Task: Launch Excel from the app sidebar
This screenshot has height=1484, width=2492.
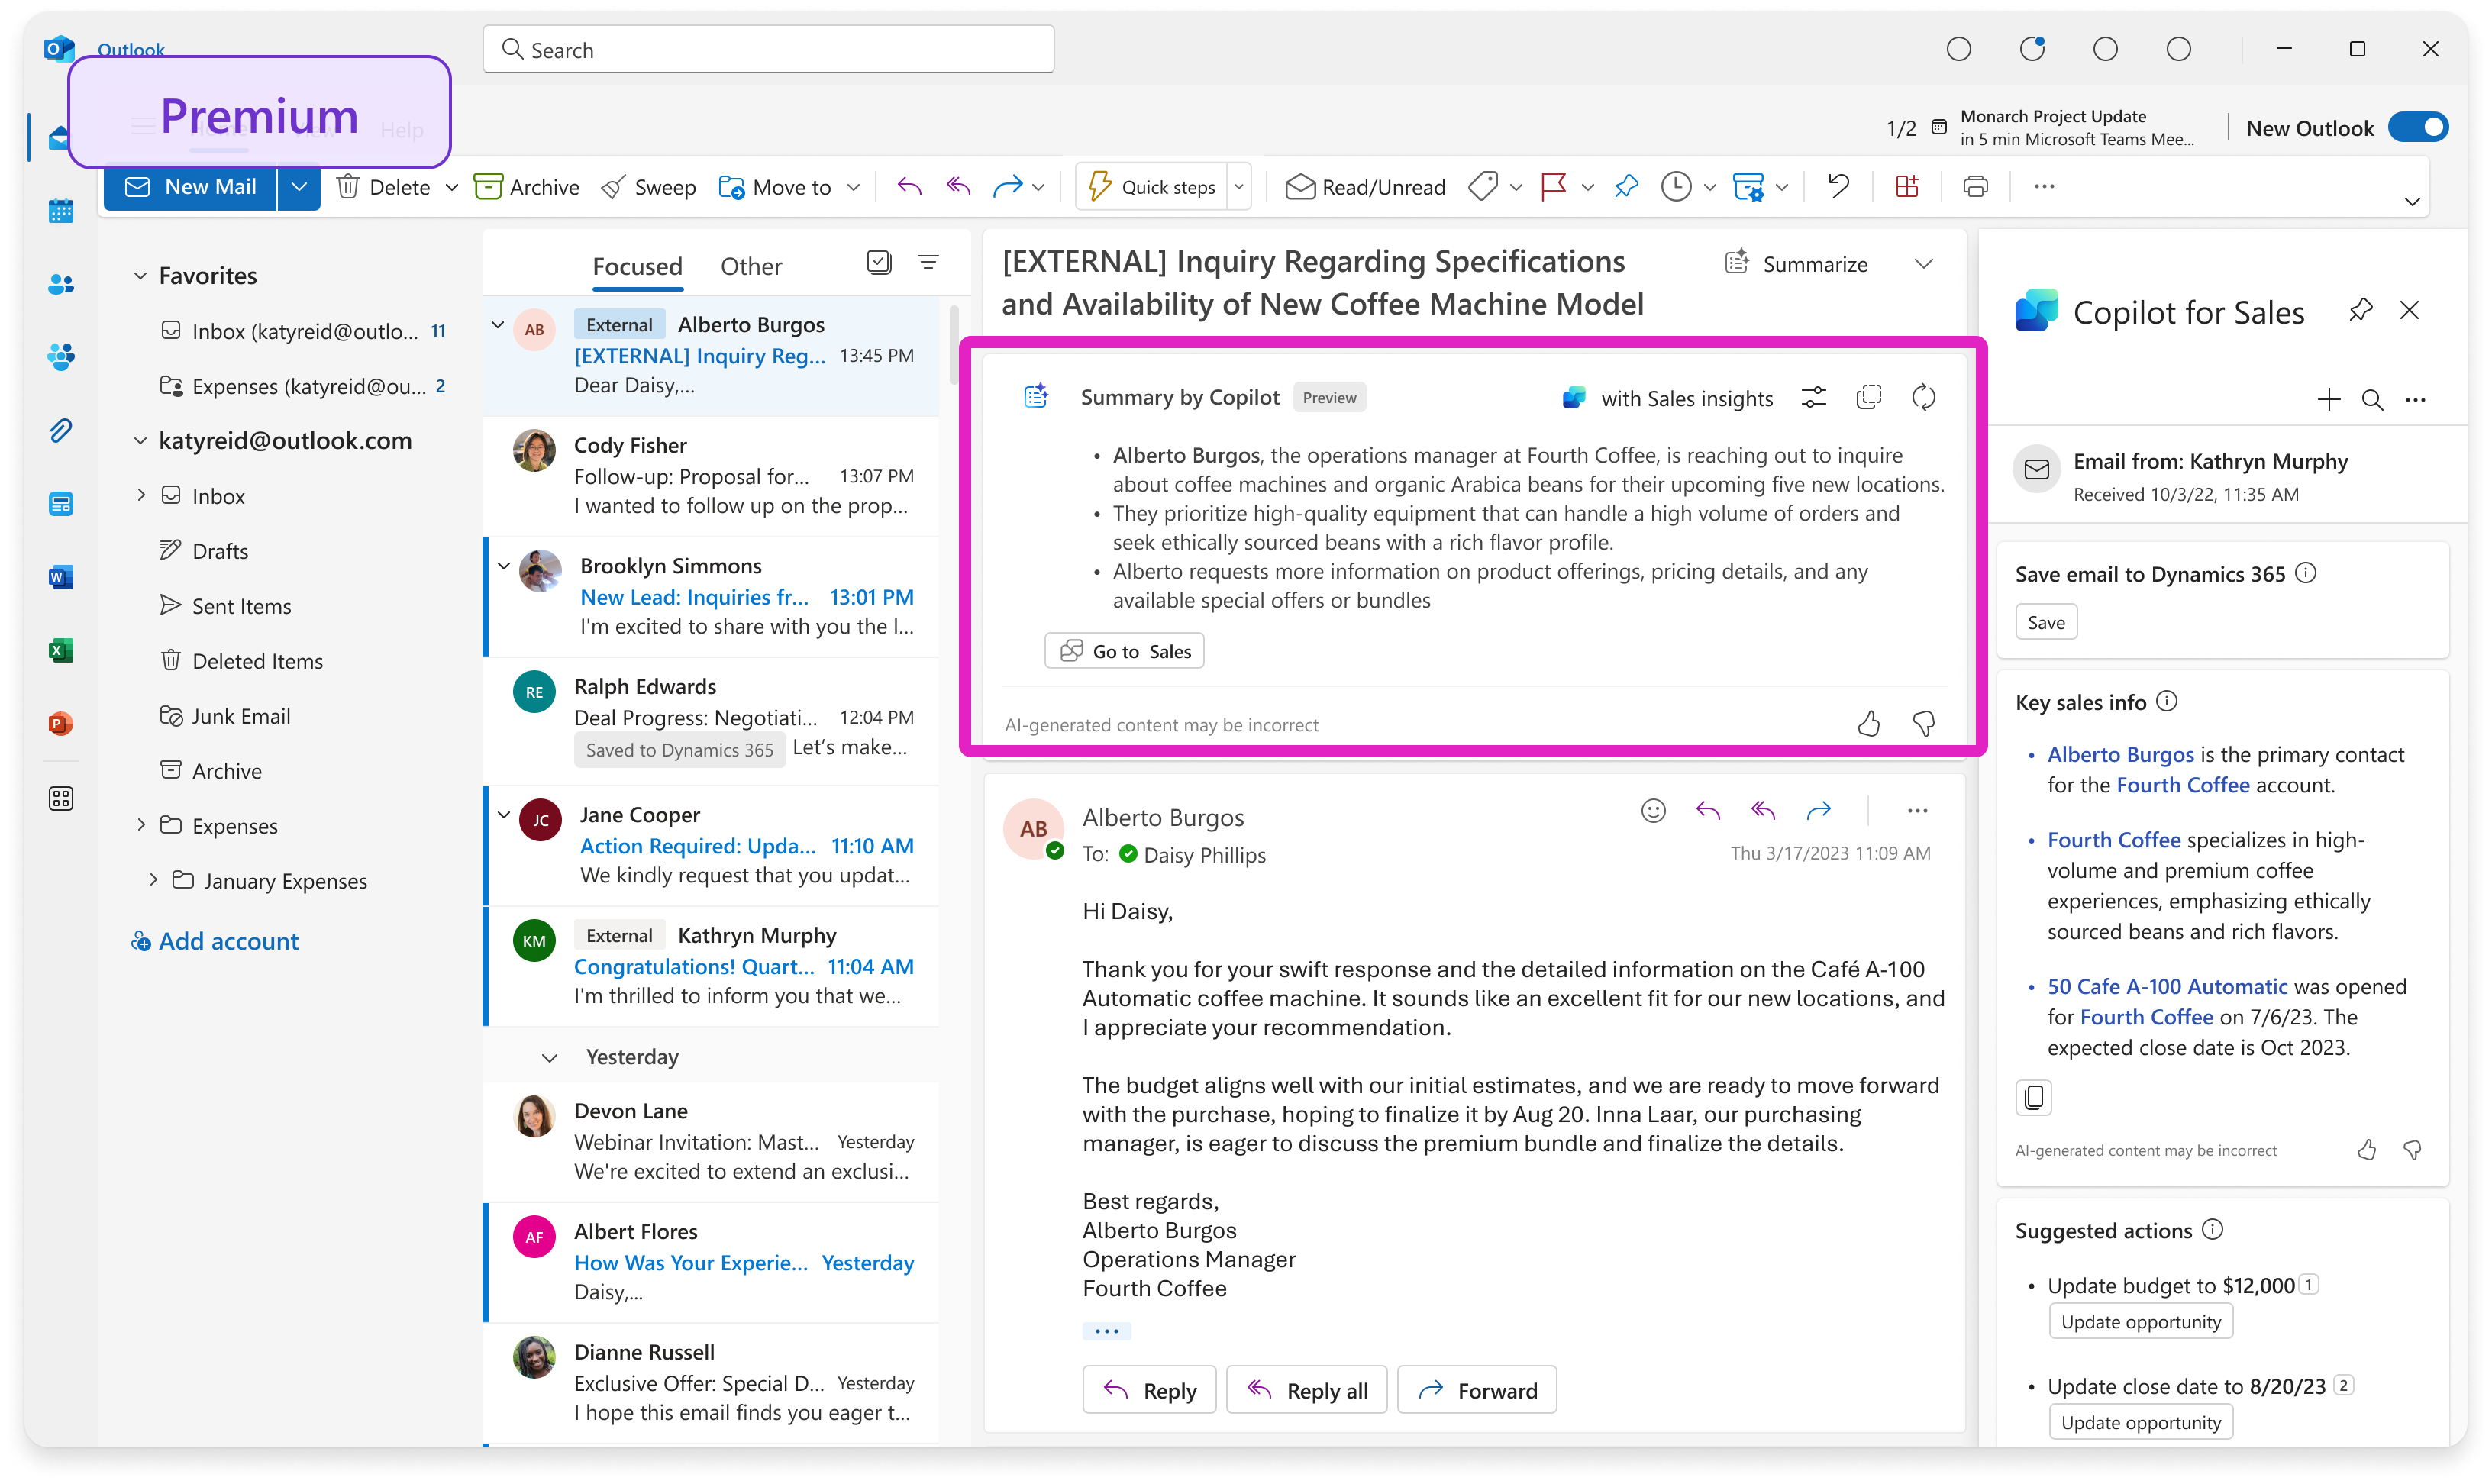Action: pyautogui.click(x=61, y=650)
